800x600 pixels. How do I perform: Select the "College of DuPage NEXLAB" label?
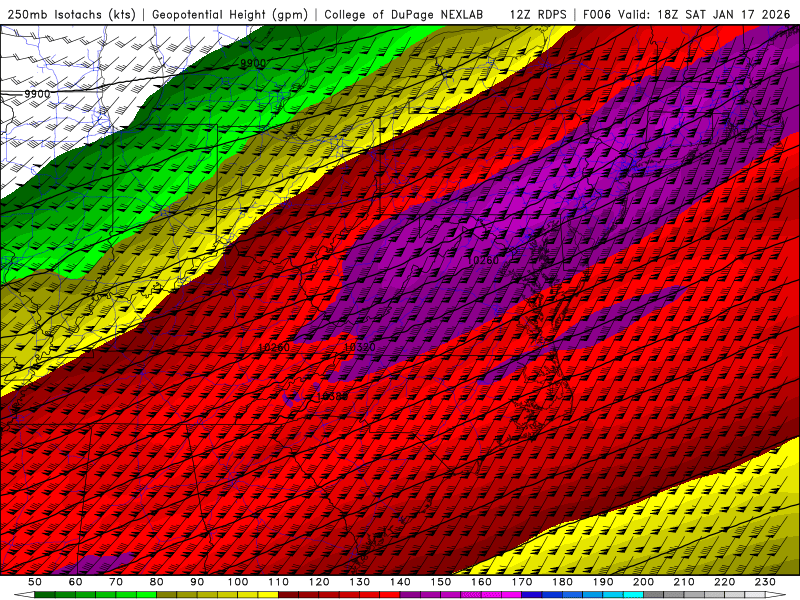click(x=404, y=14)
